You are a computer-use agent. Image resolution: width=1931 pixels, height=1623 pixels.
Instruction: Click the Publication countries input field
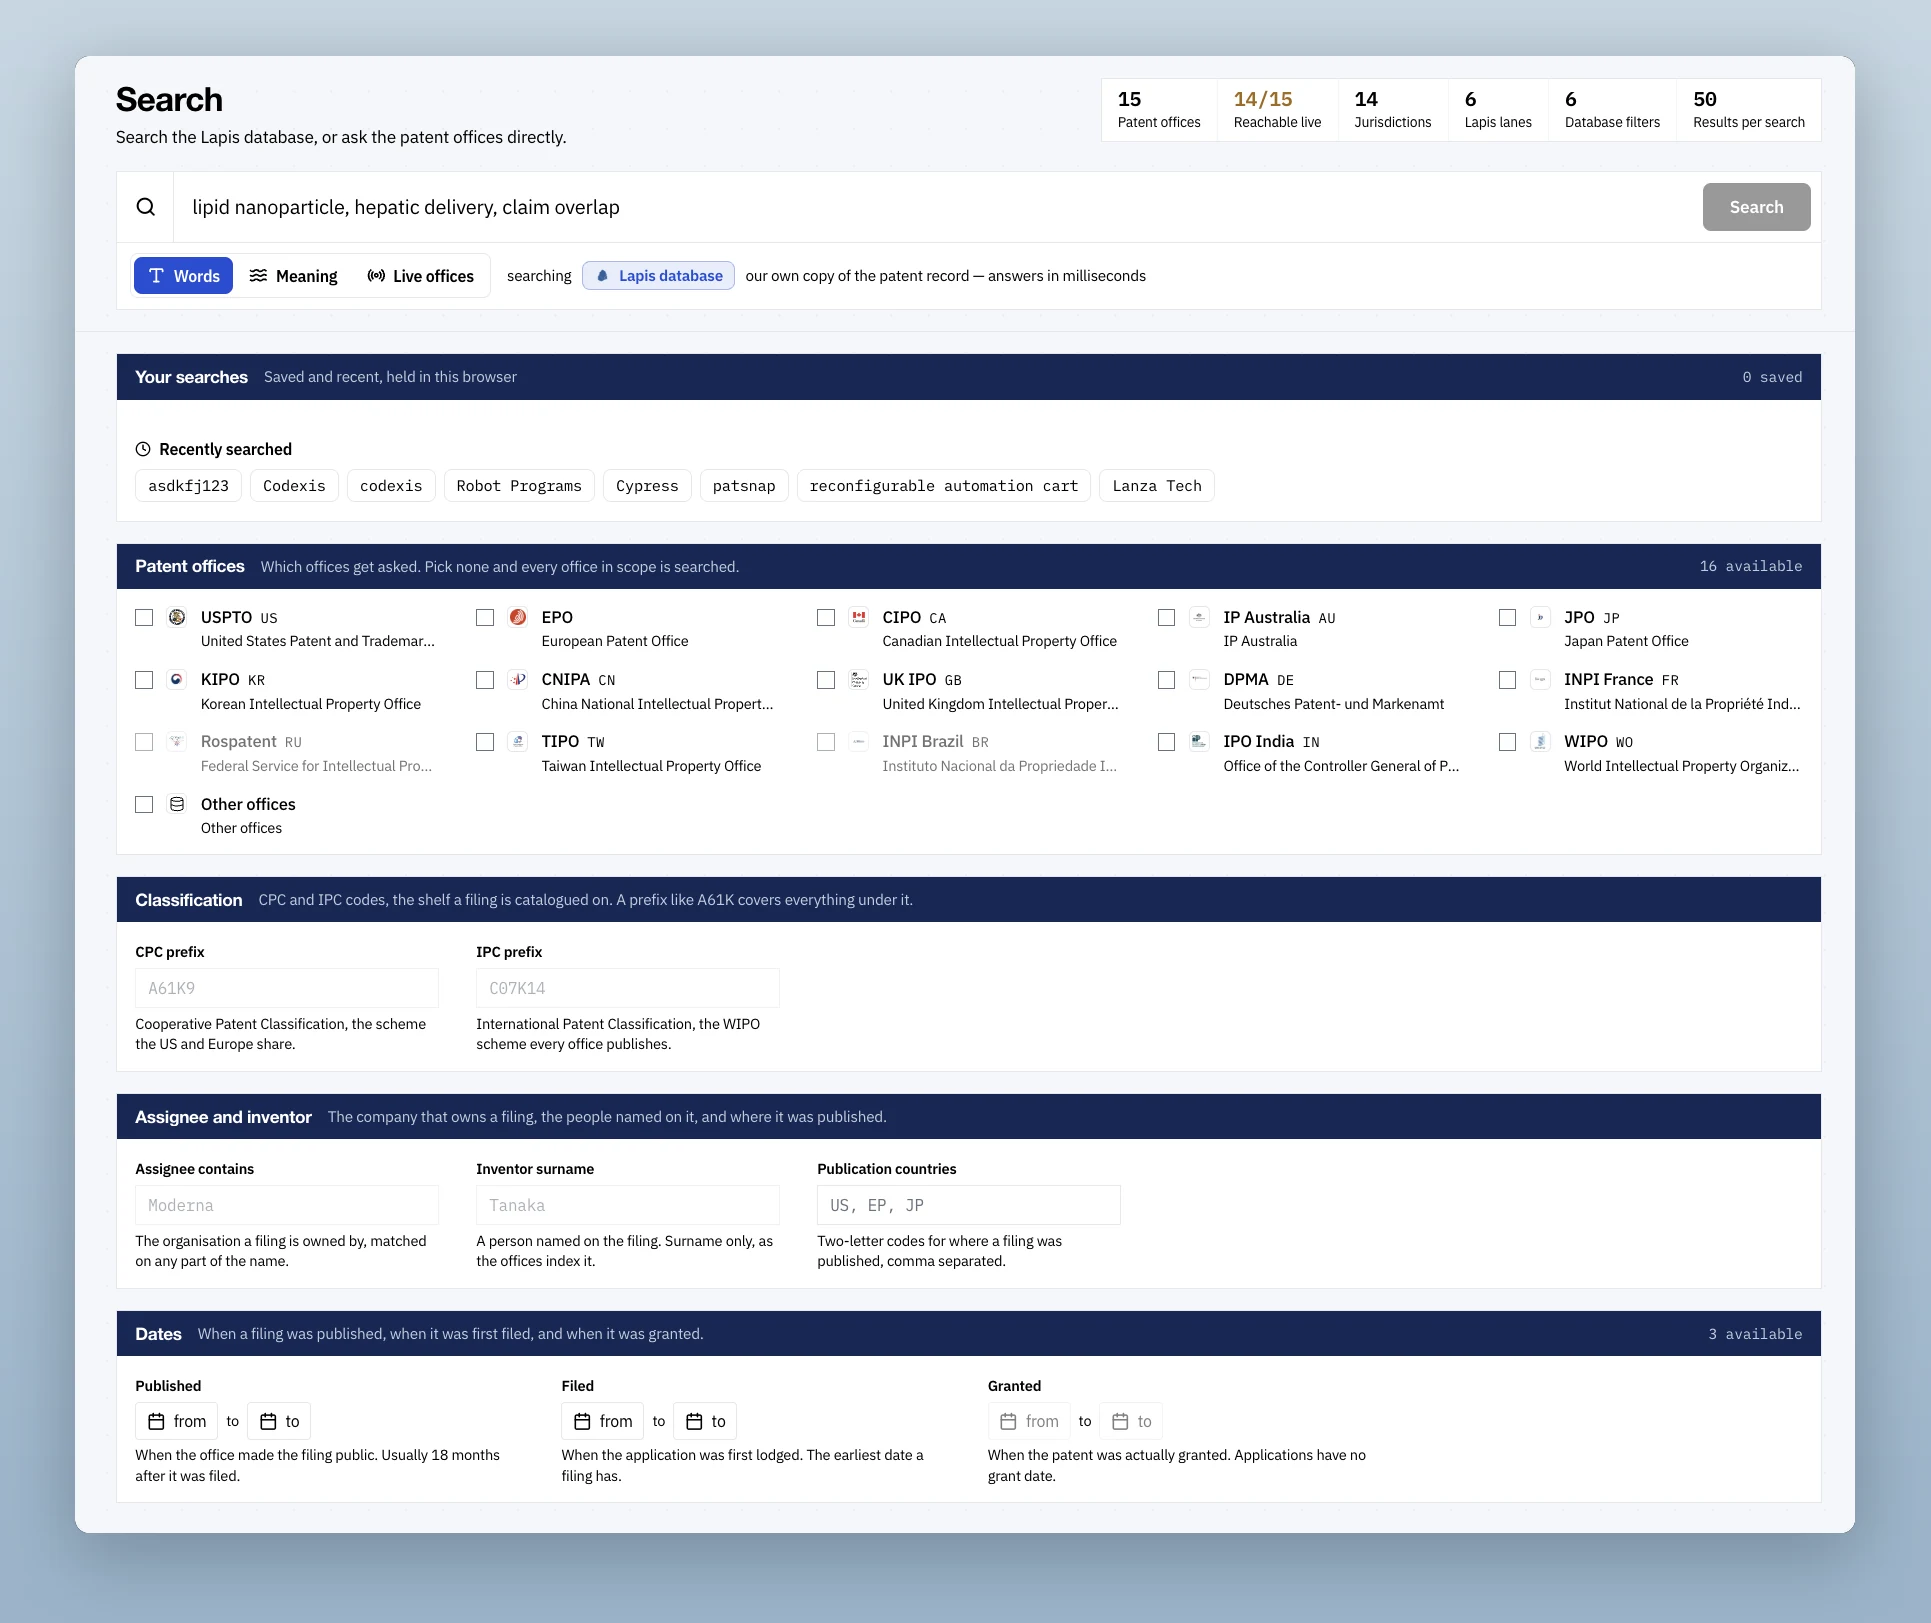[968, 1205]
